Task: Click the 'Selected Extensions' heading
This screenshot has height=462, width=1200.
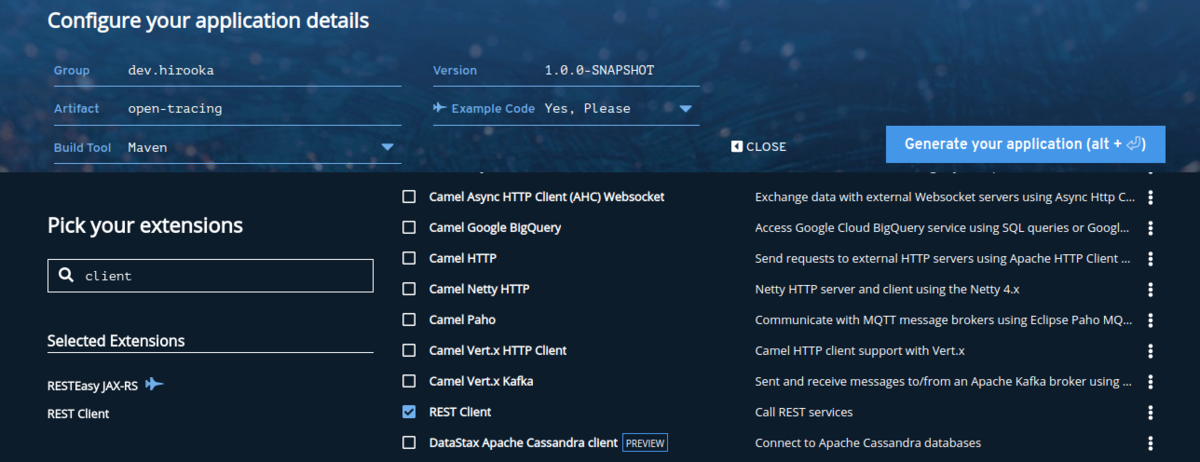Action: click(116, 341)
